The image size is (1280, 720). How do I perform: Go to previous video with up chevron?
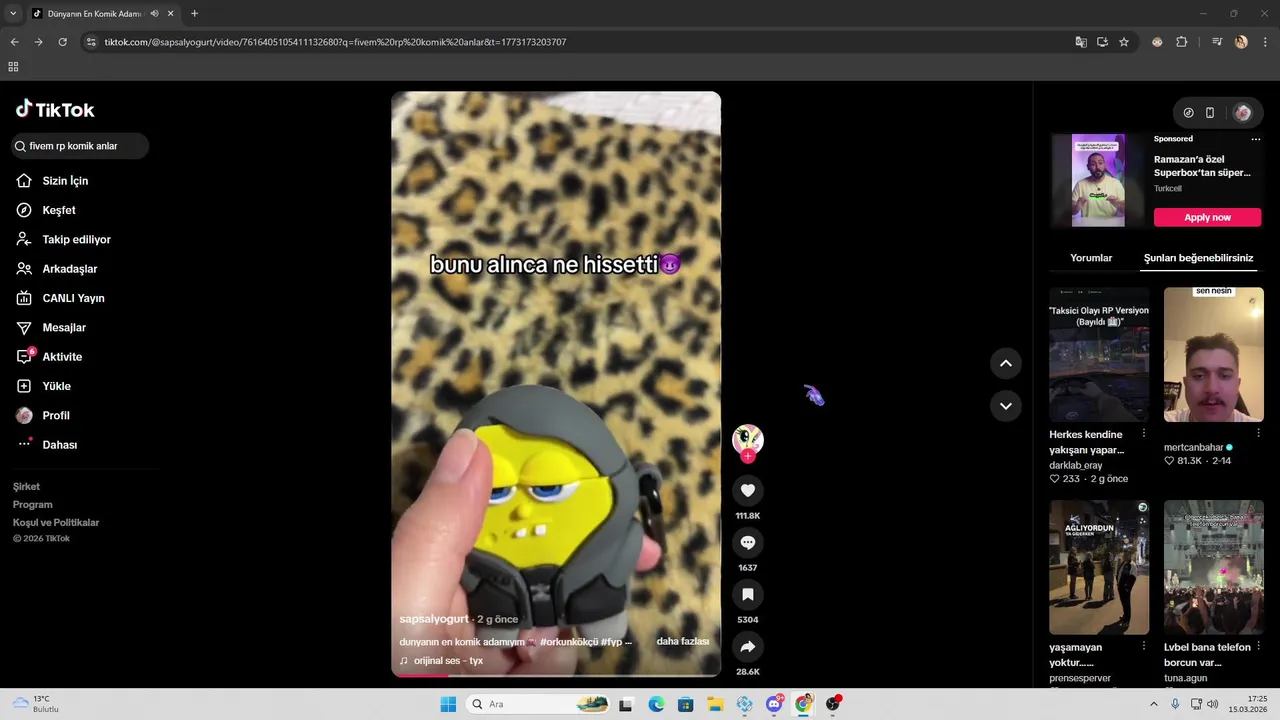(1006, 363)
